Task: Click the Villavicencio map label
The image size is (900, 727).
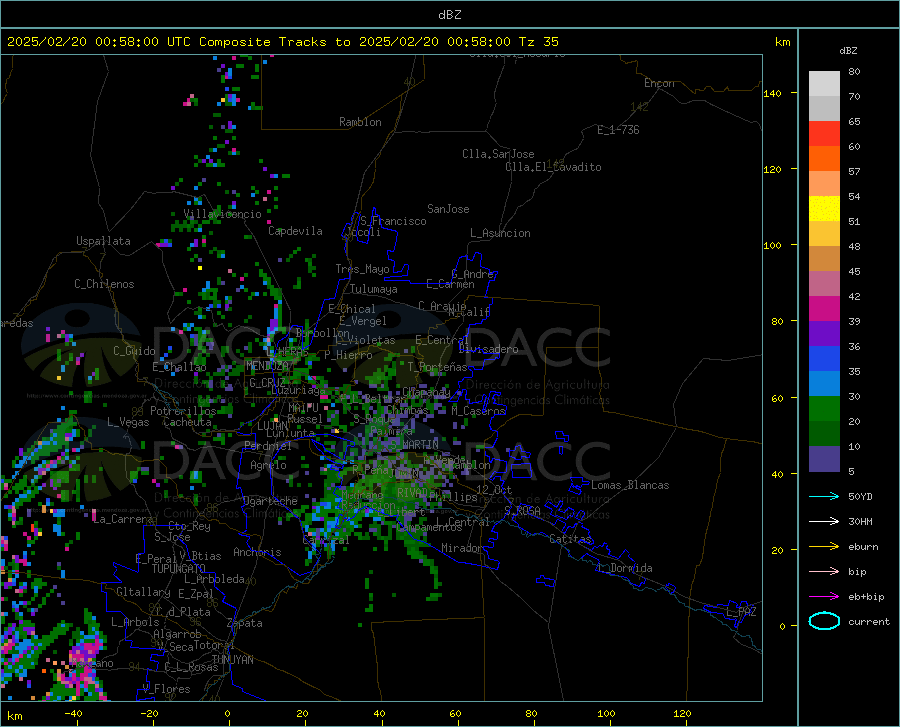Action: point(222,214)
